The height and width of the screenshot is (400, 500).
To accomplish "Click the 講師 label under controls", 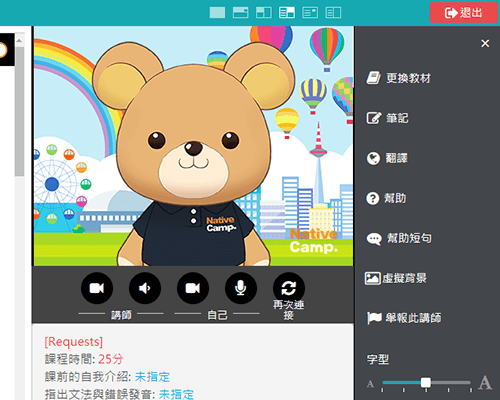I will click(x=121, y=315).
